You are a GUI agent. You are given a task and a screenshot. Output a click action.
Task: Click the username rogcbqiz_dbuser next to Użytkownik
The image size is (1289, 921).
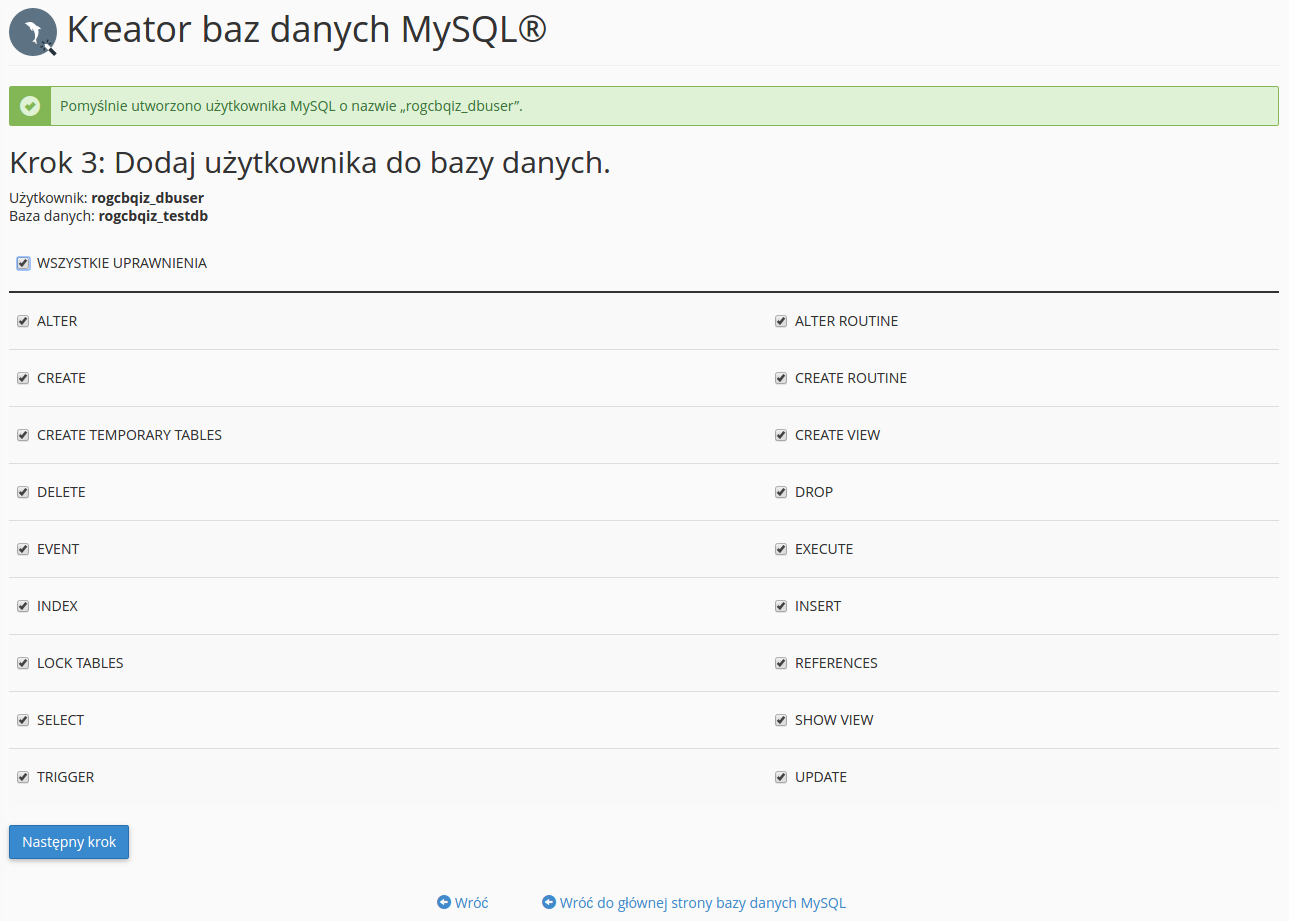point(147,198)
